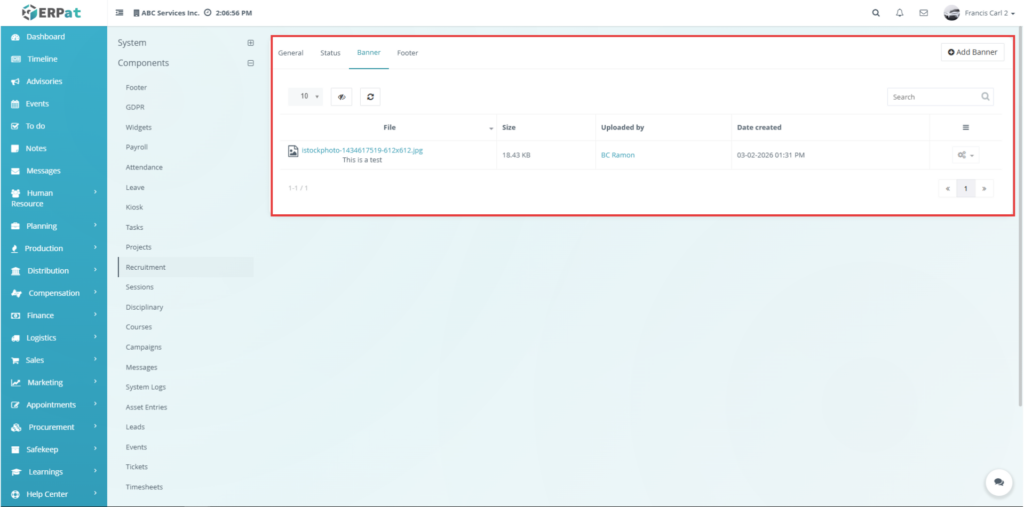This screenshot has width=1024, height=507.
Task: Toggle column visibility with the eye icon
Action: [x=342, y=97]
